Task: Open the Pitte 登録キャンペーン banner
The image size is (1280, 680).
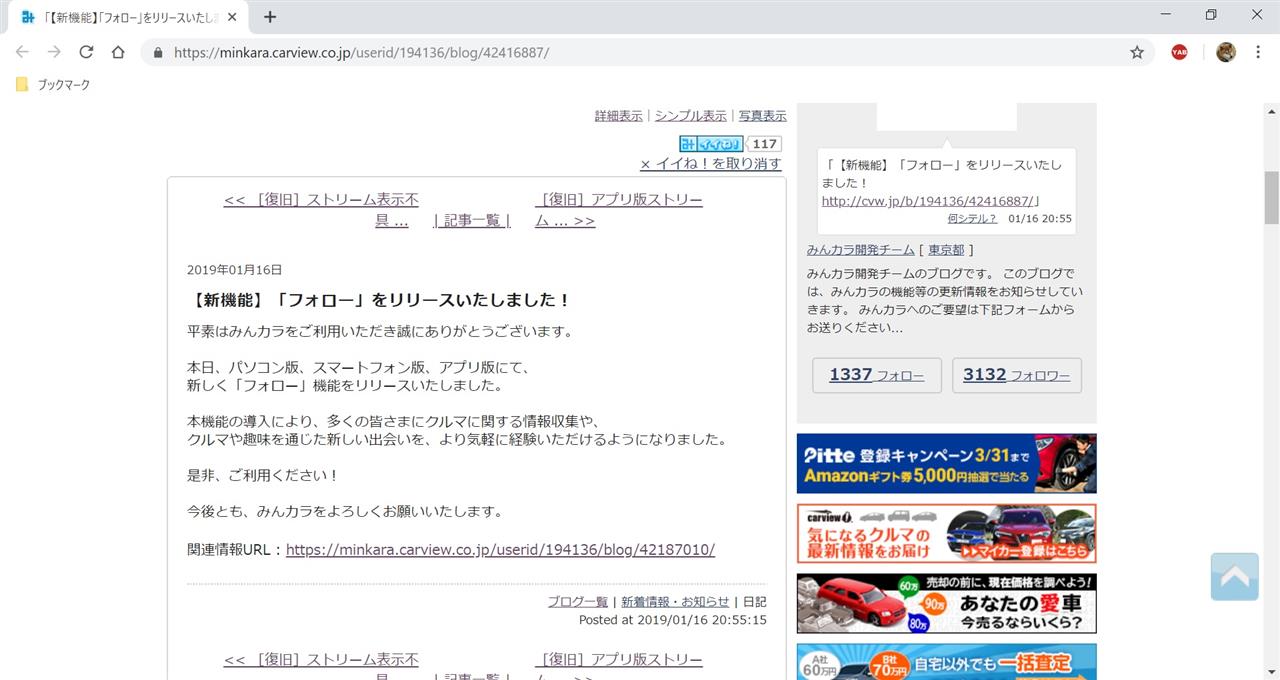Action: click(x=947, y=463)
